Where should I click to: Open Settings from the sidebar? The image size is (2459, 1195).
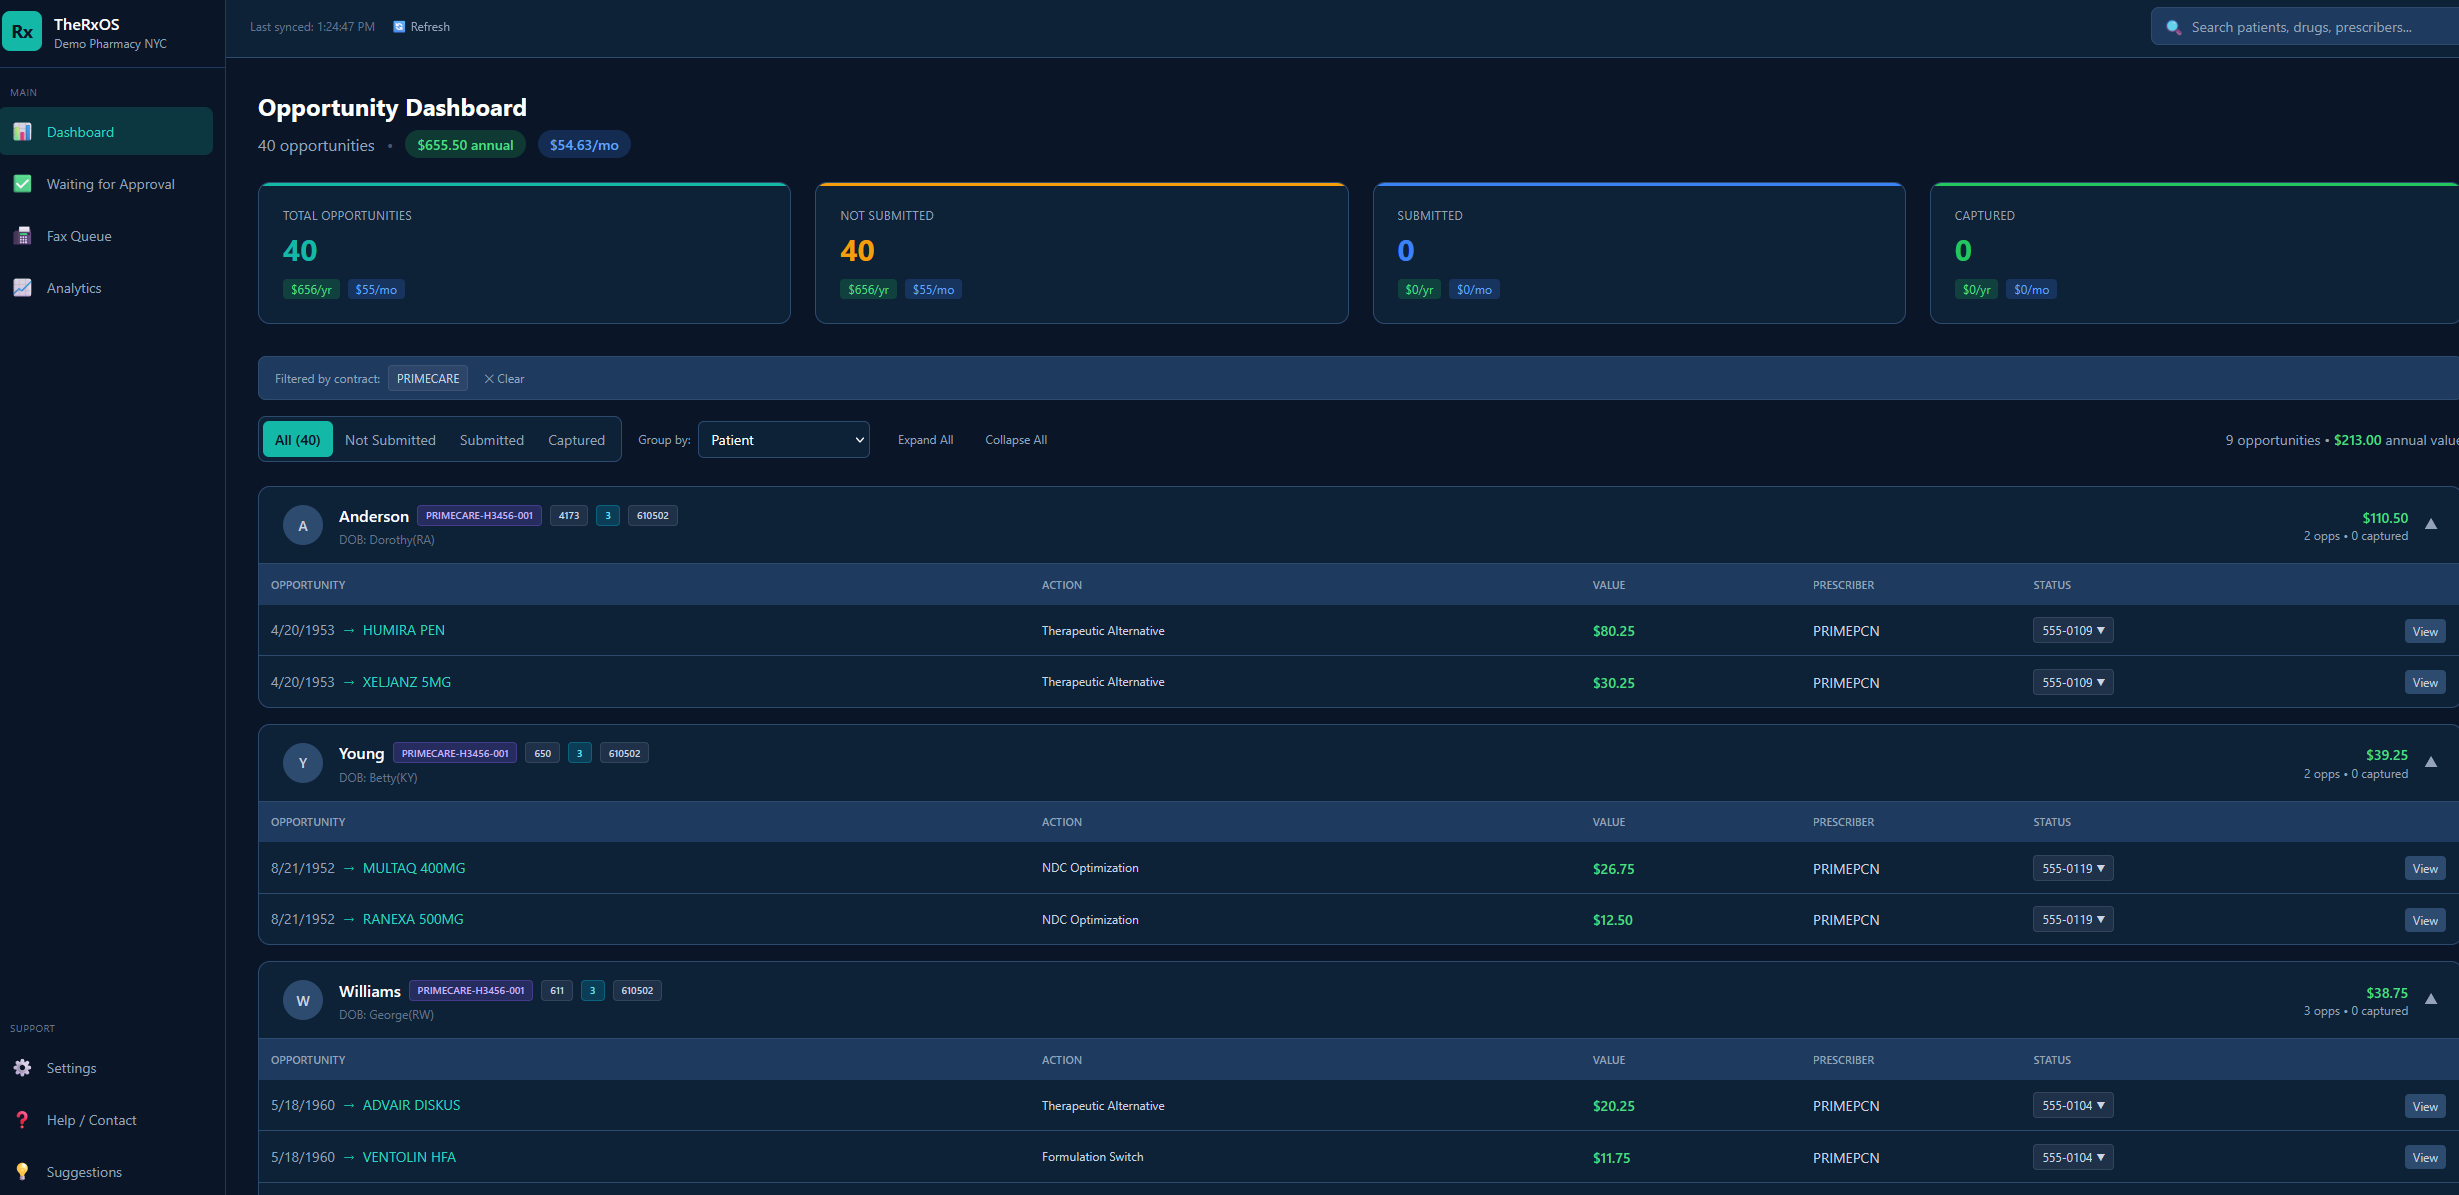71,1067
